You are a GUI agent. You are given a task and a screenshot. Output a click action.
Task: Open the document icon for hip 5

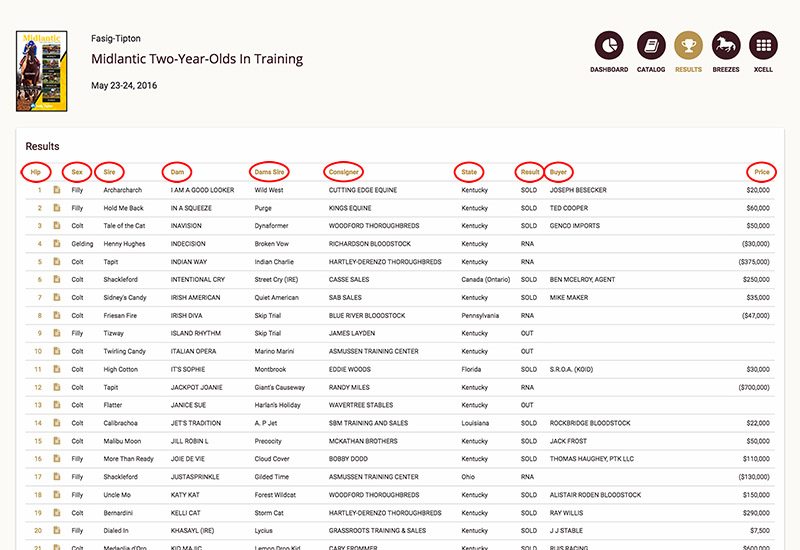(57, 261)
